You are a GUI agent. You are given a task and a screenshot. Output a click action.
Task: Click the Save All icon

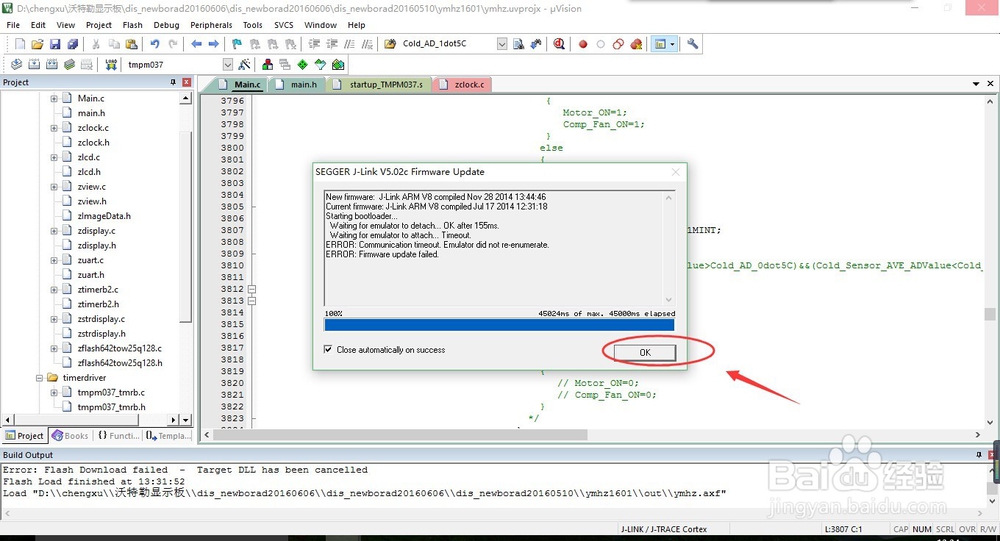(73, 44)
